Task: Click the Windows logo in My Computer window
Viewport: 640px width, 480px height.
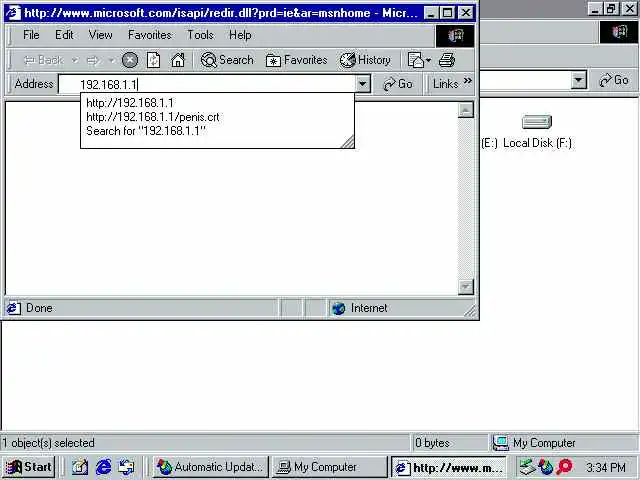Action: [x=619, y=32]
